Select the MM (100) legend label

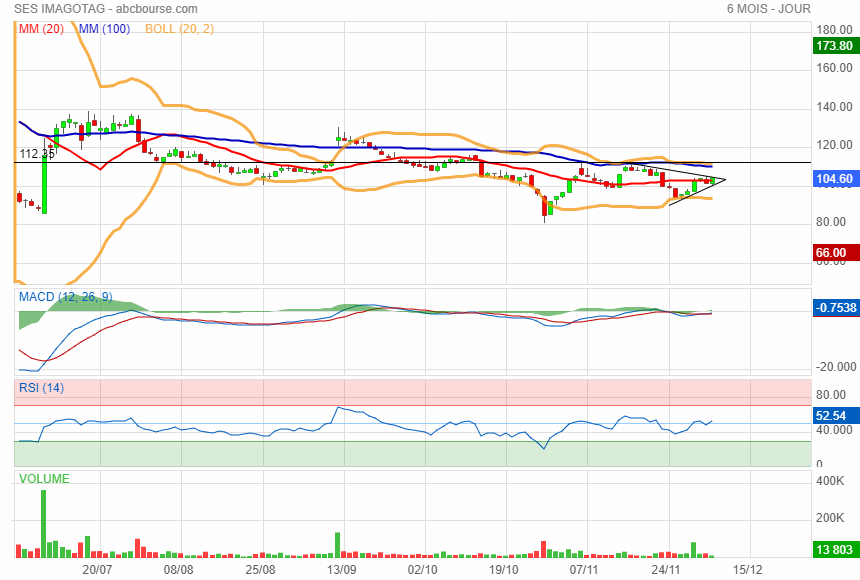click(104, 29)
